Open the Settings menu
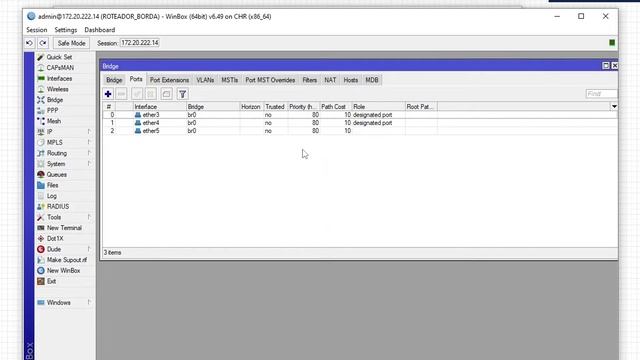Image resolution: width=640 pixels, height=360 pixels. 66,30
